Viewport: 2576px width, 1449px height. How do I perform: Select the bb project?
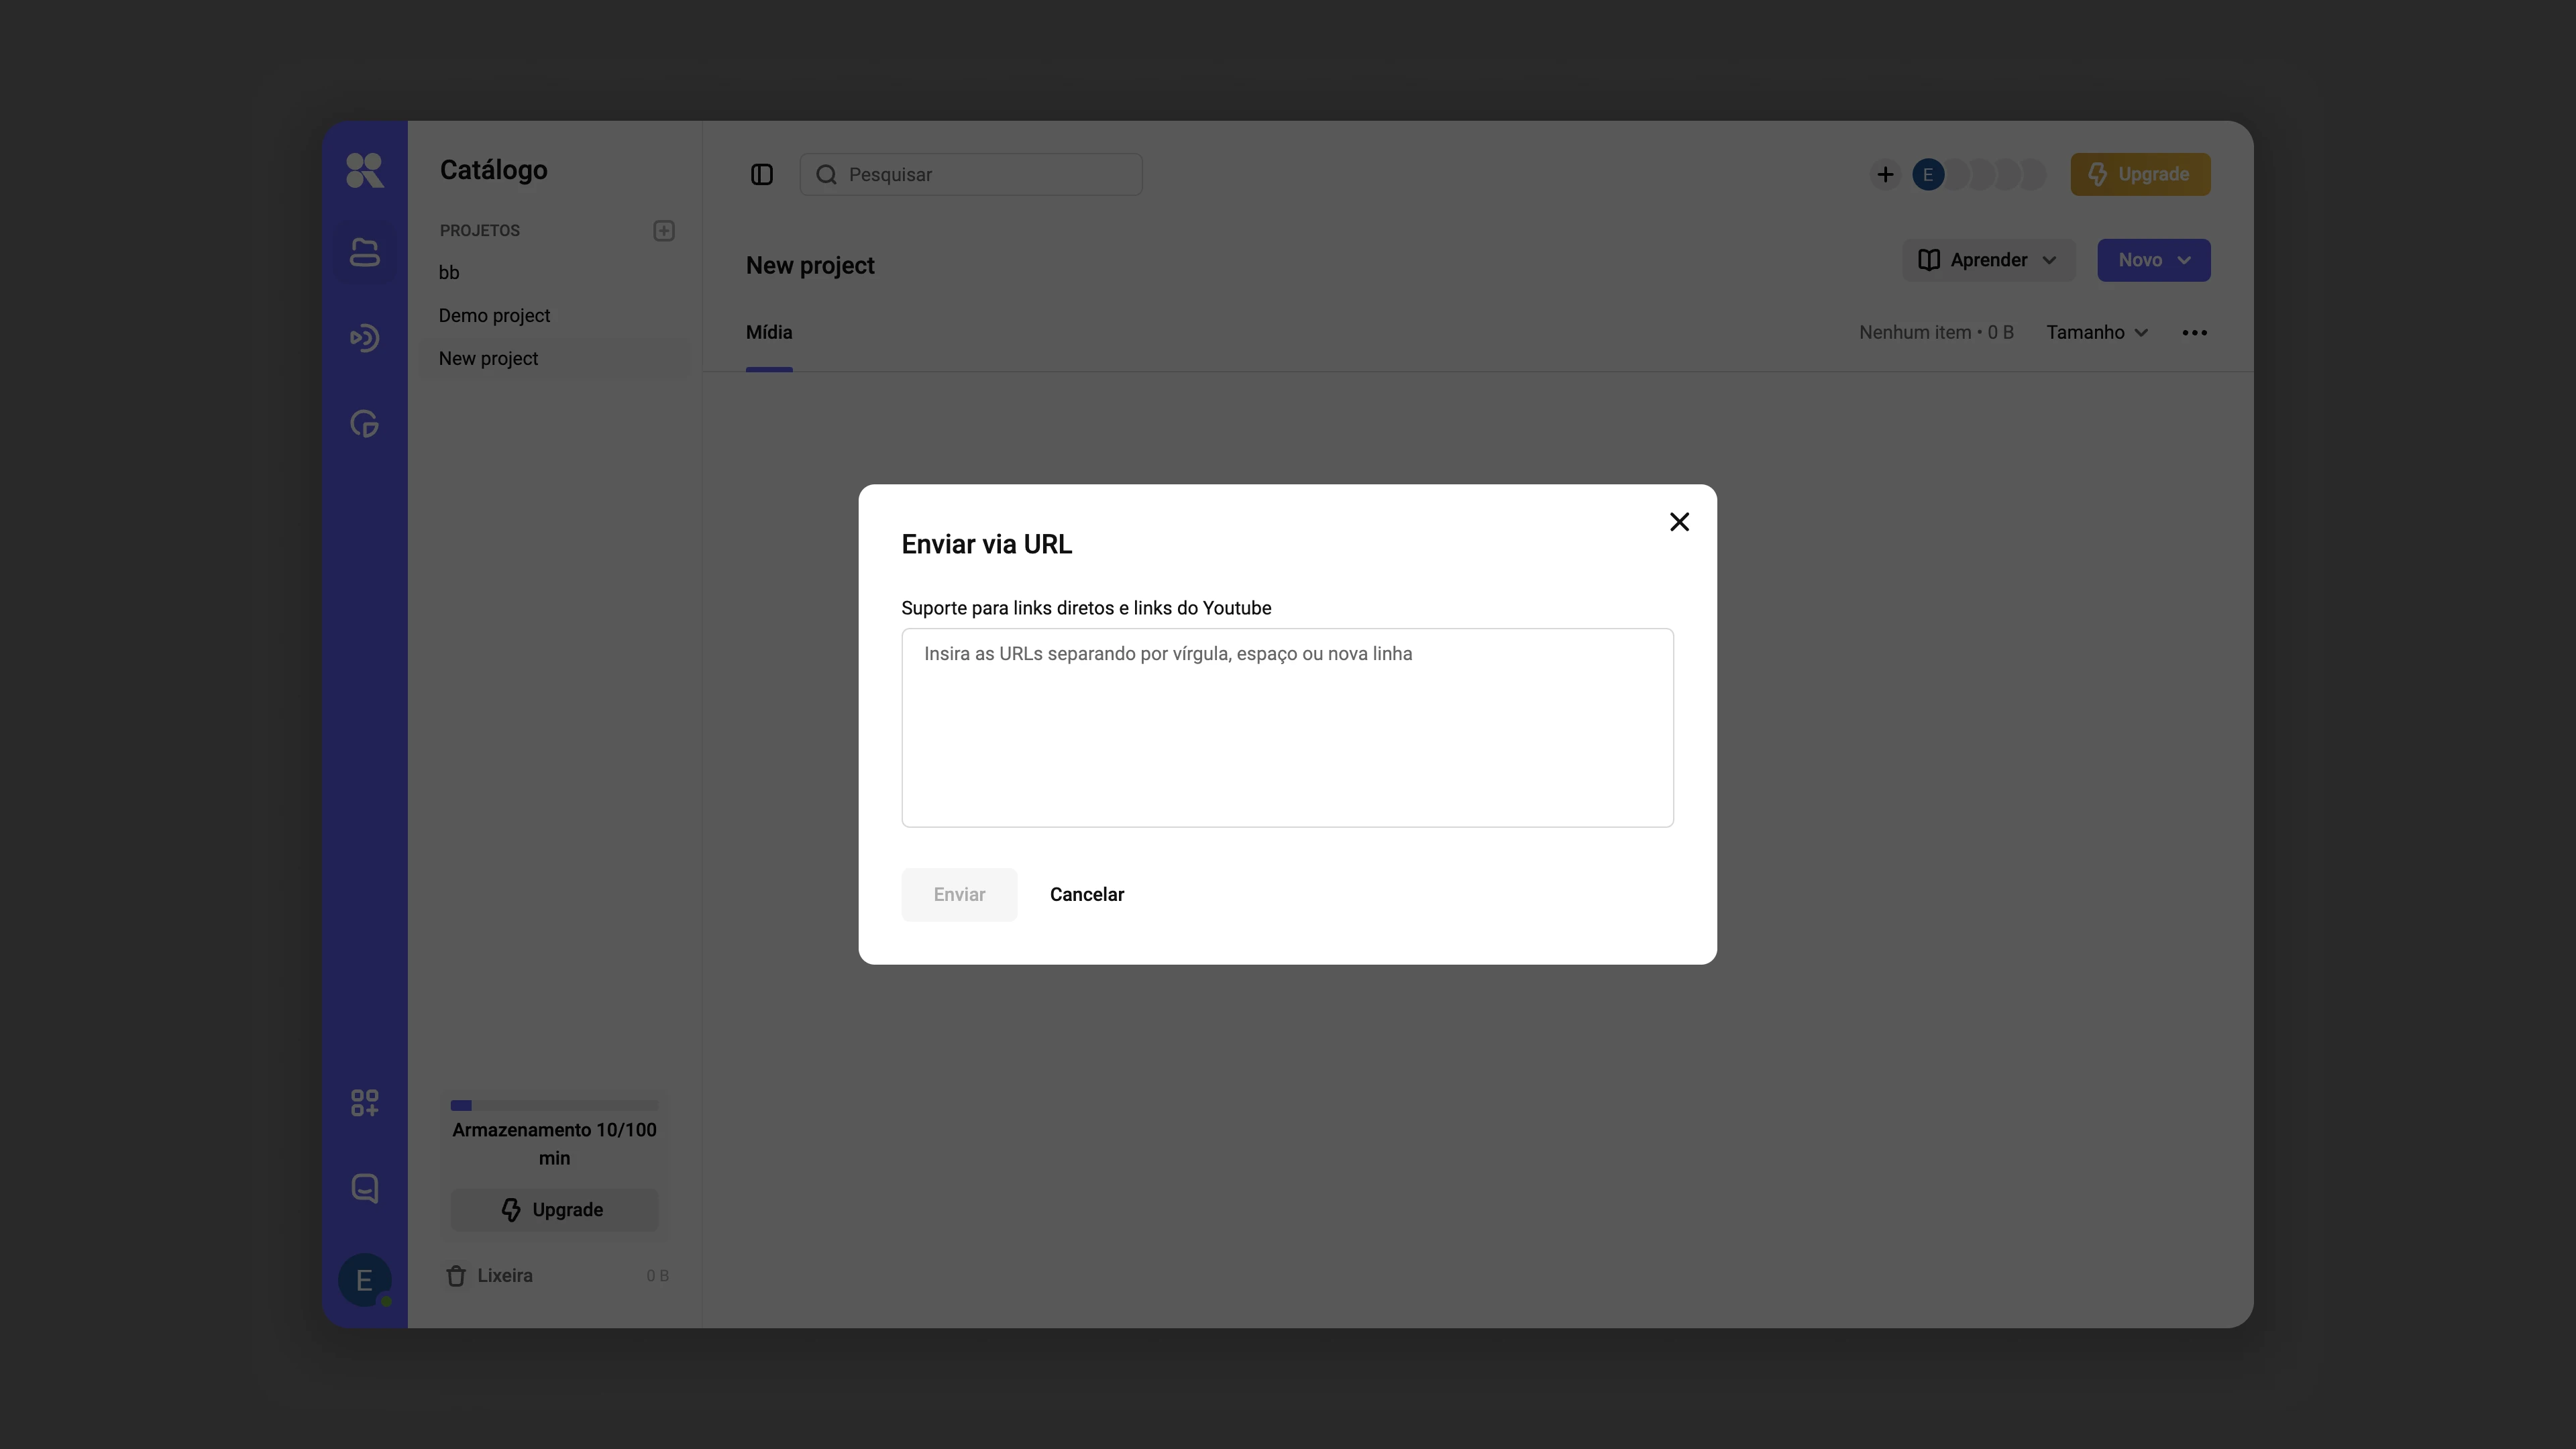(449, 272)
